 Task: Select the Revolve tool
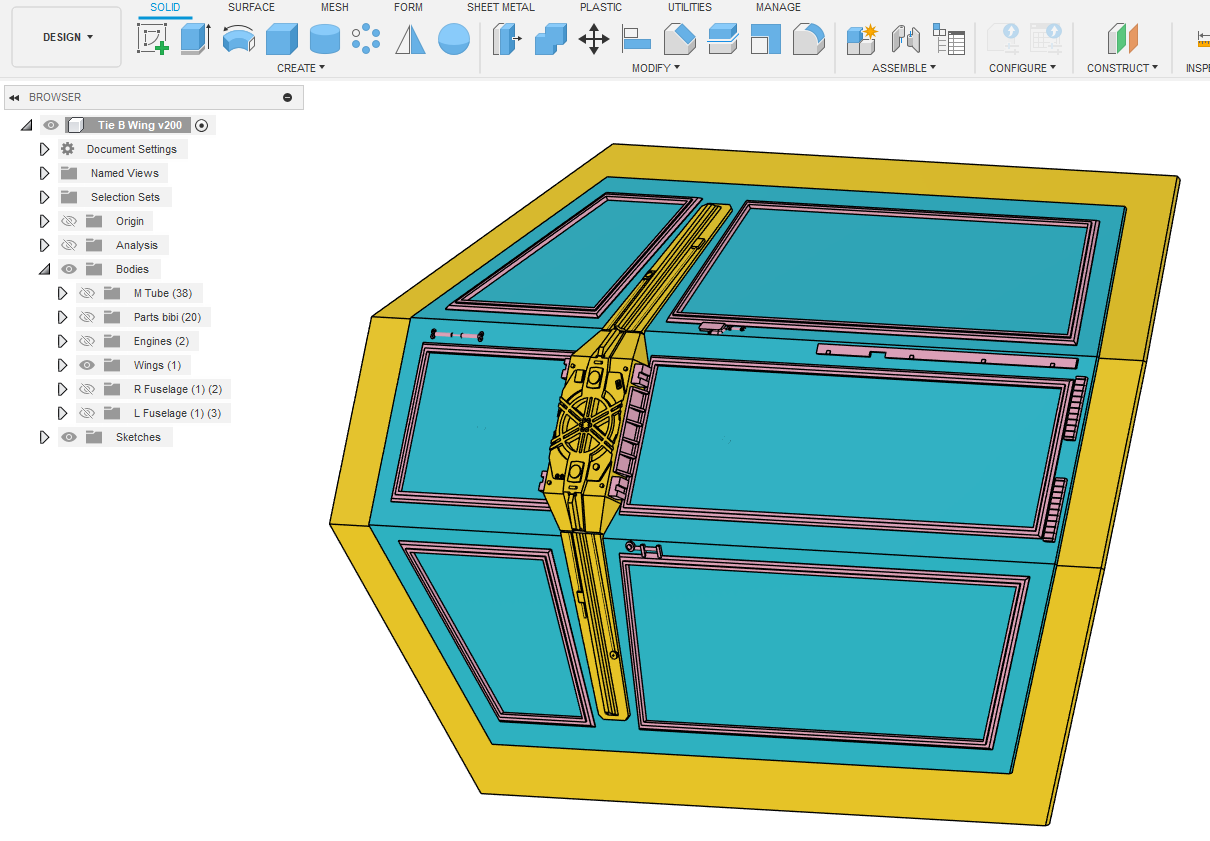[238, 39]
